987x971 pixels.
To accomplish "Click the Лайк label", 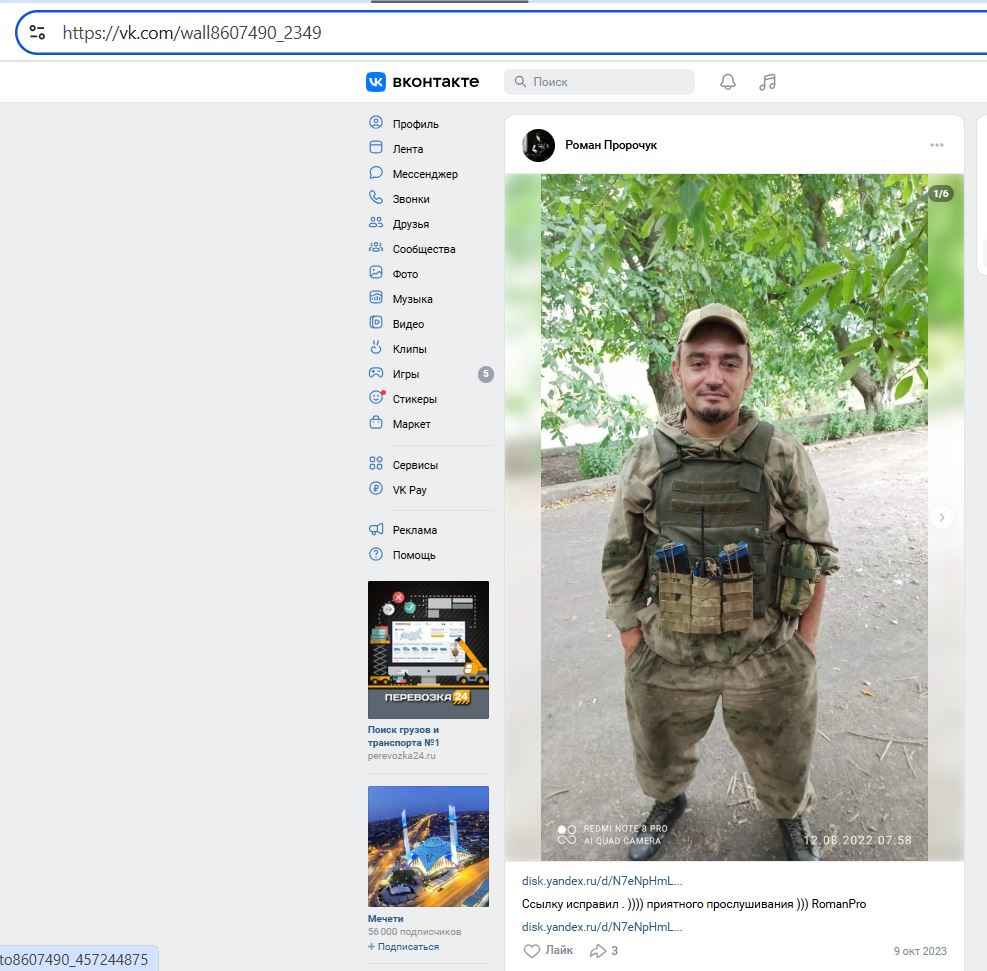I will [559, 950].
